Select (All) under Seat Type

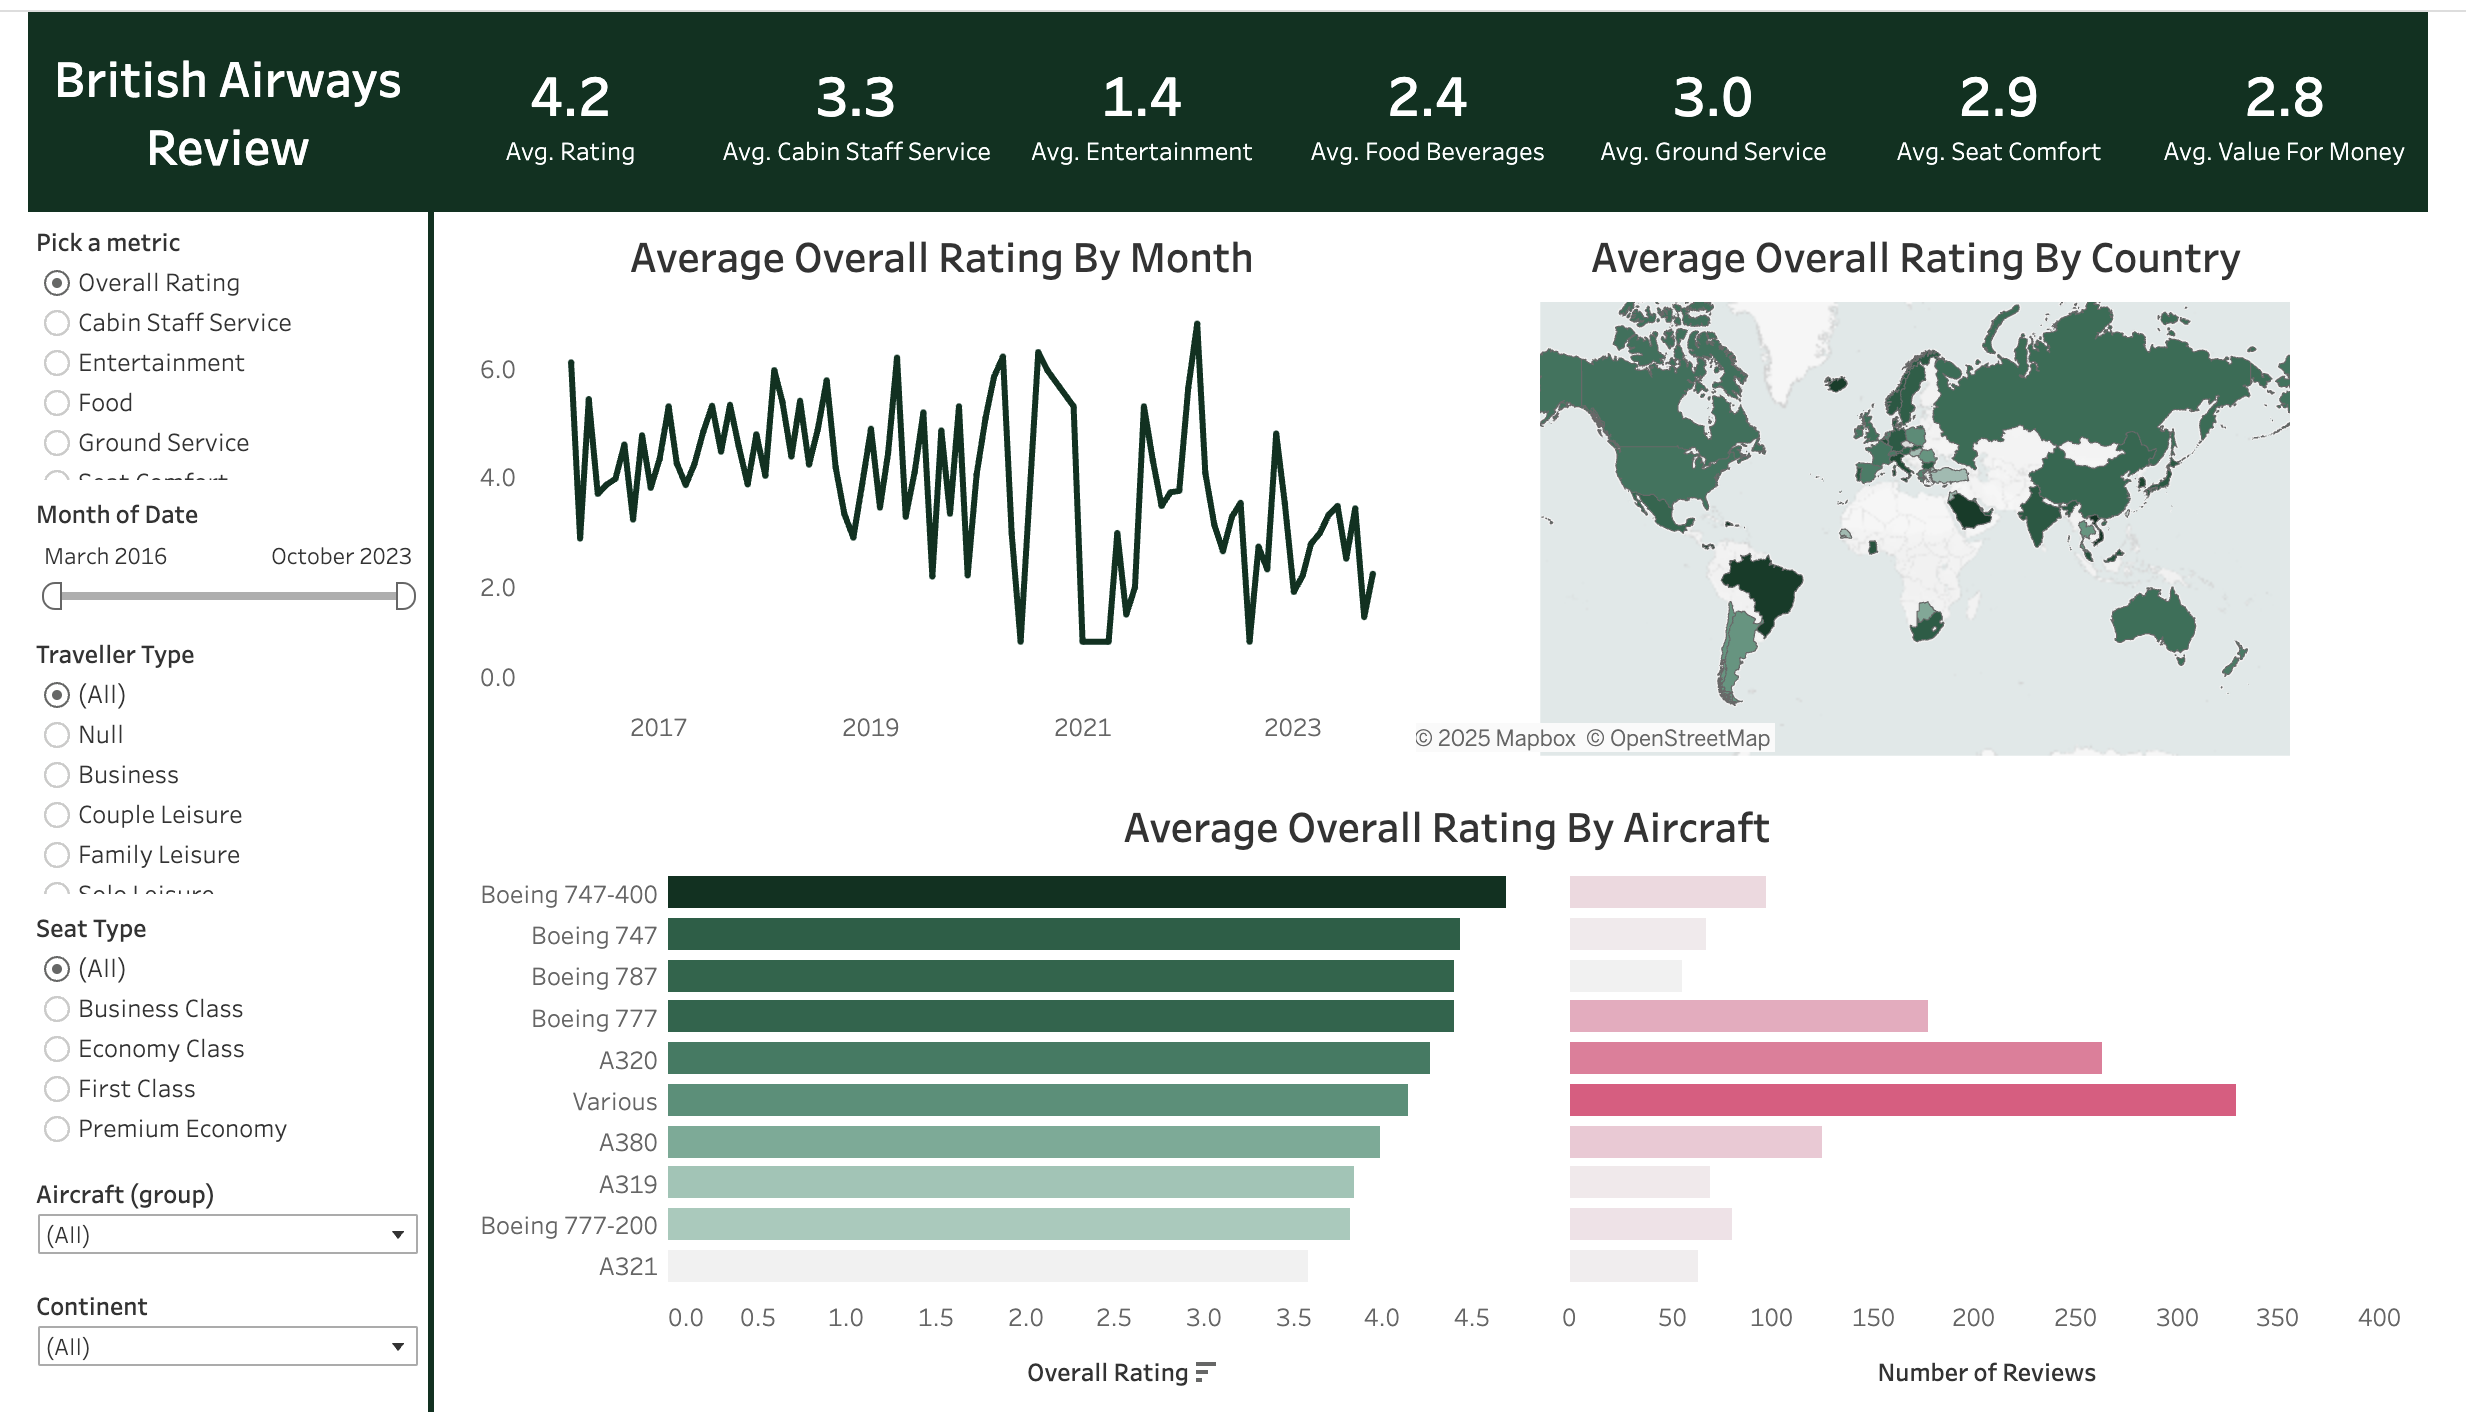[57, 969]
